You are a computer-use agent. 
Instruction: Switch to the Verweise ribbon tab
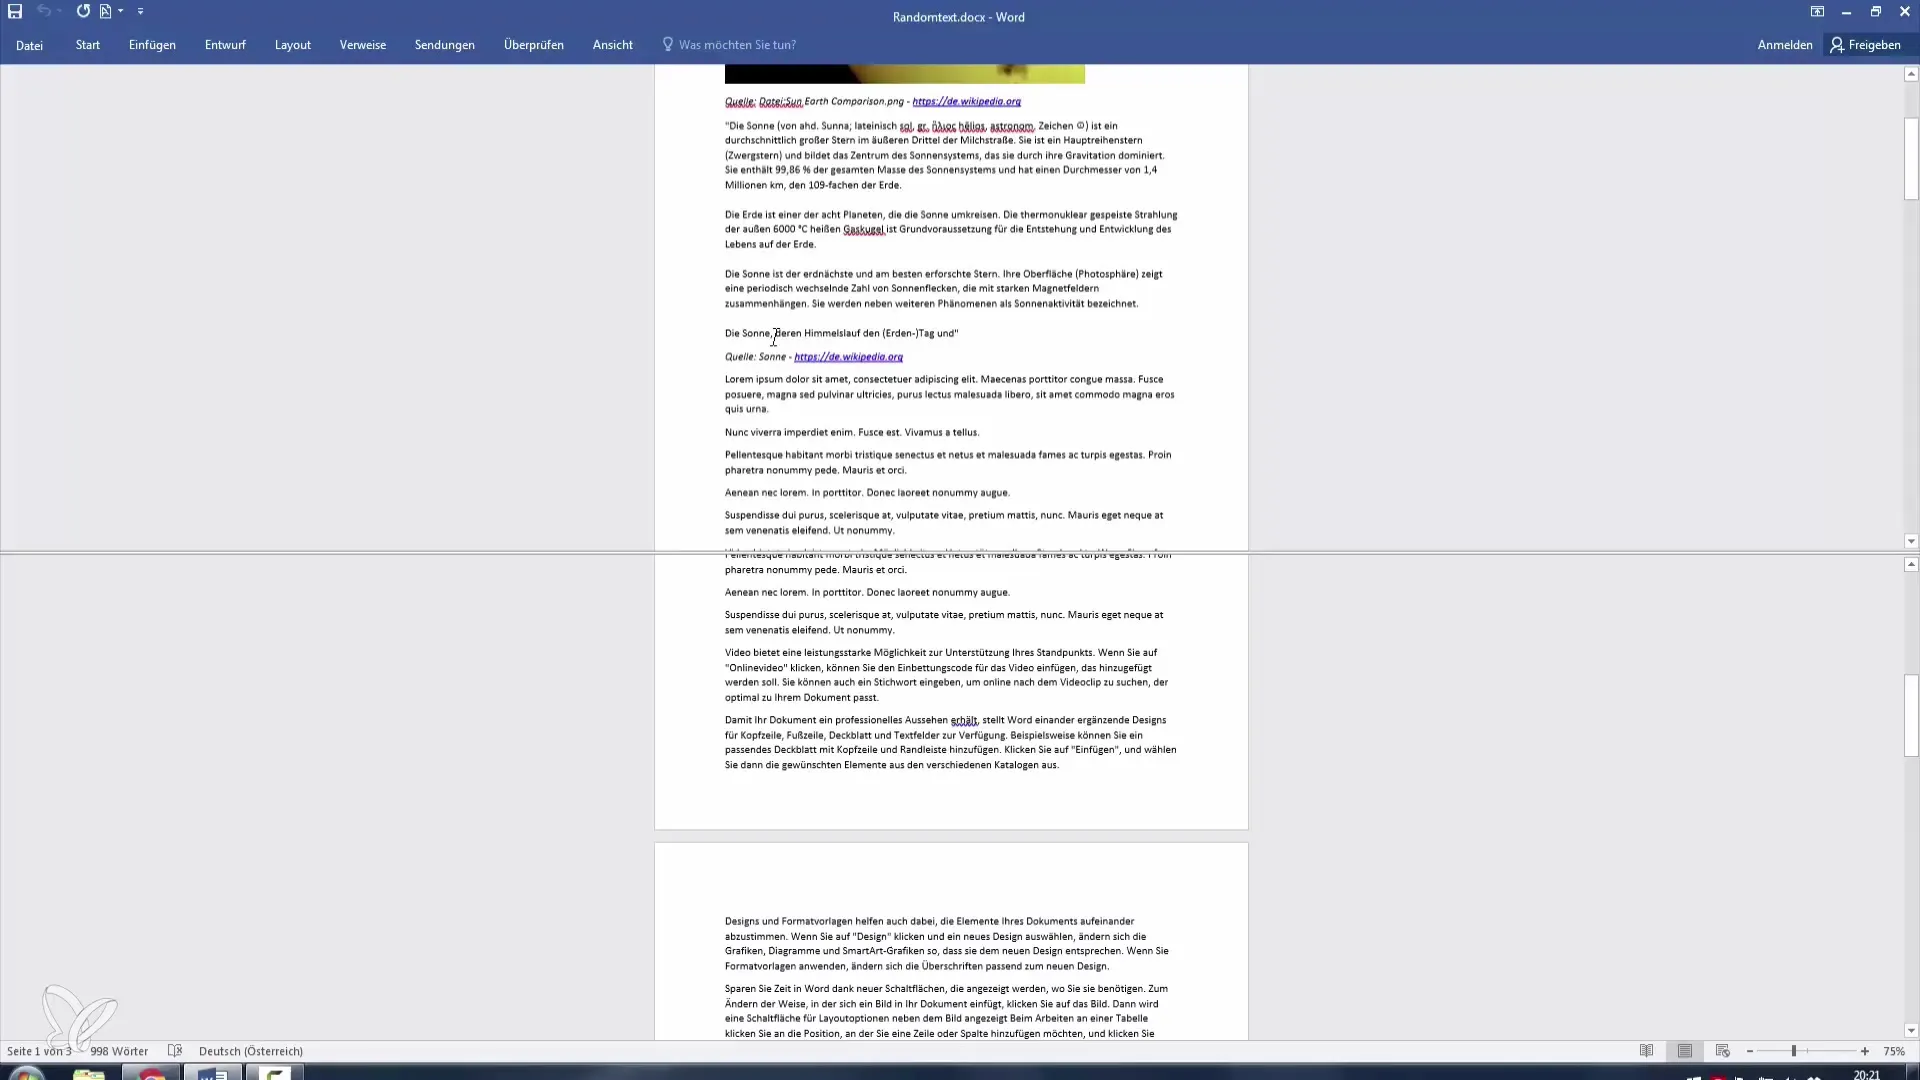363,45
